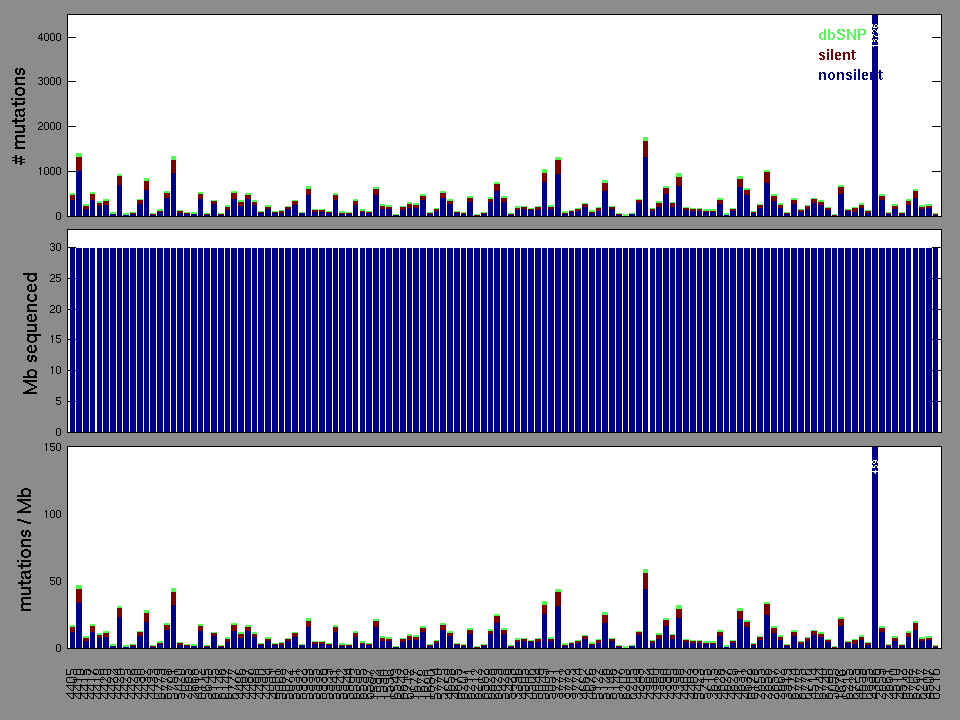Click the last bar in Mb sequenced chart
The height and width of the screenshot is (720, 960).
(x=936, y=340)
